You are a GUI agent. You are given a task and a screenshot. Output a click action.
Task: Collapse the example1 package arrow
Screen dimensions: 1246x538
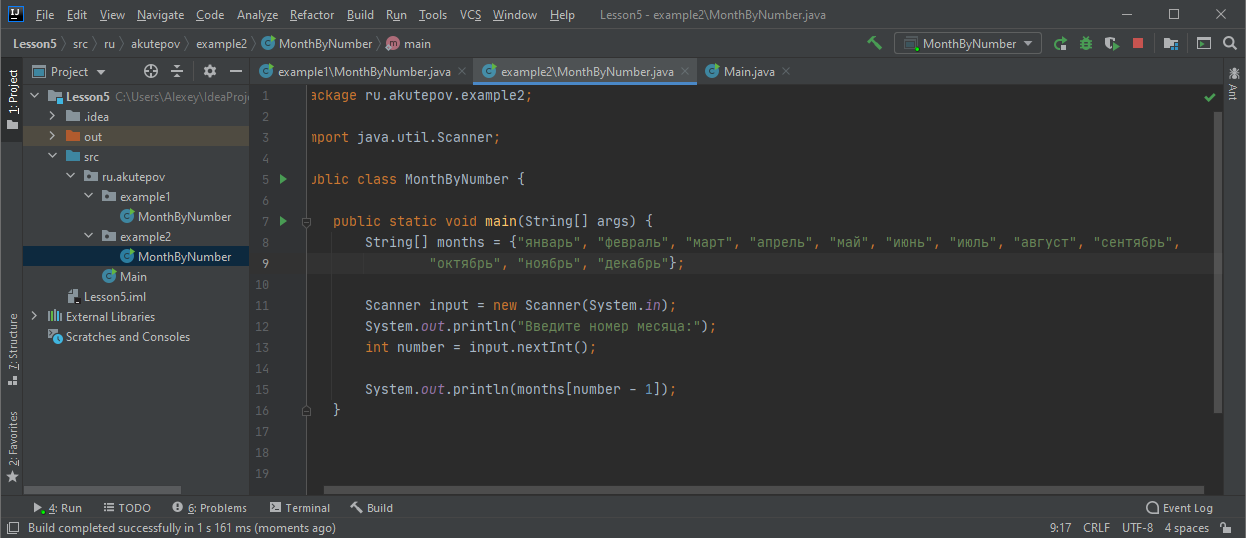(x=89, y=197)
